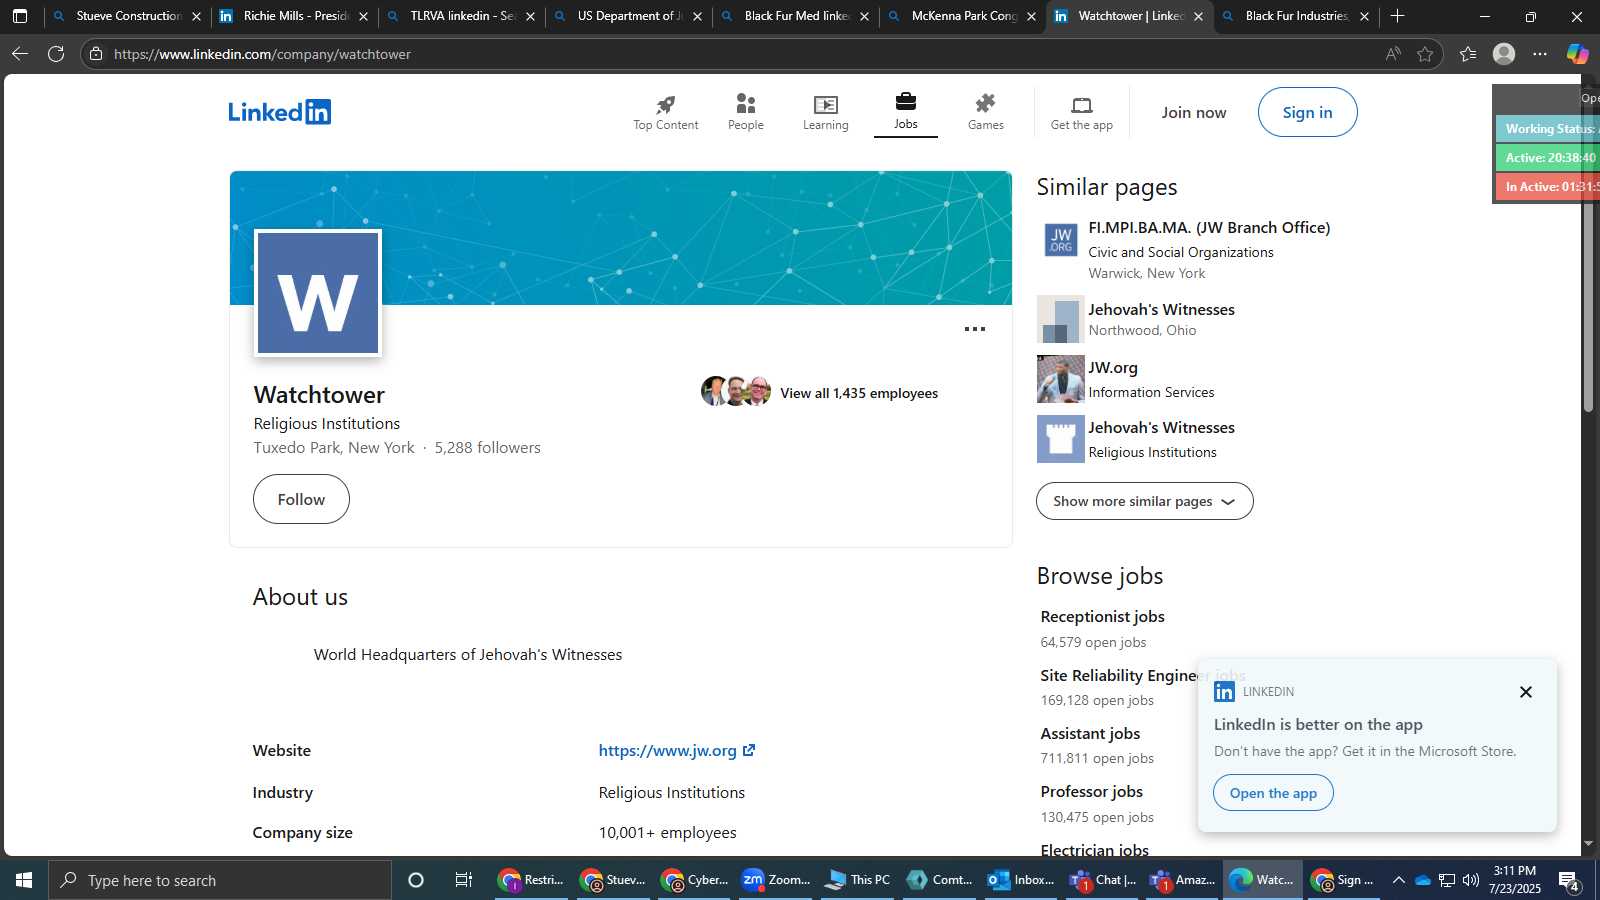Reload the page with the refresh icon
The height and width of the screenshot is (900, 1600).
pyautogui.click(x=56, y=54)
